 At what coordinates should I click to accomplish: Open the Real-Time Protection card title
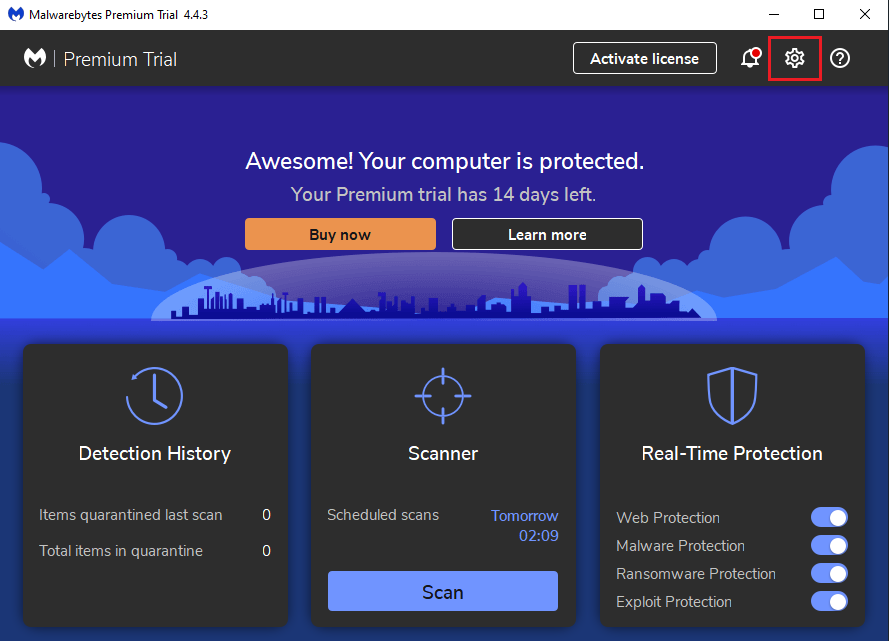click(x=732, y=453)
